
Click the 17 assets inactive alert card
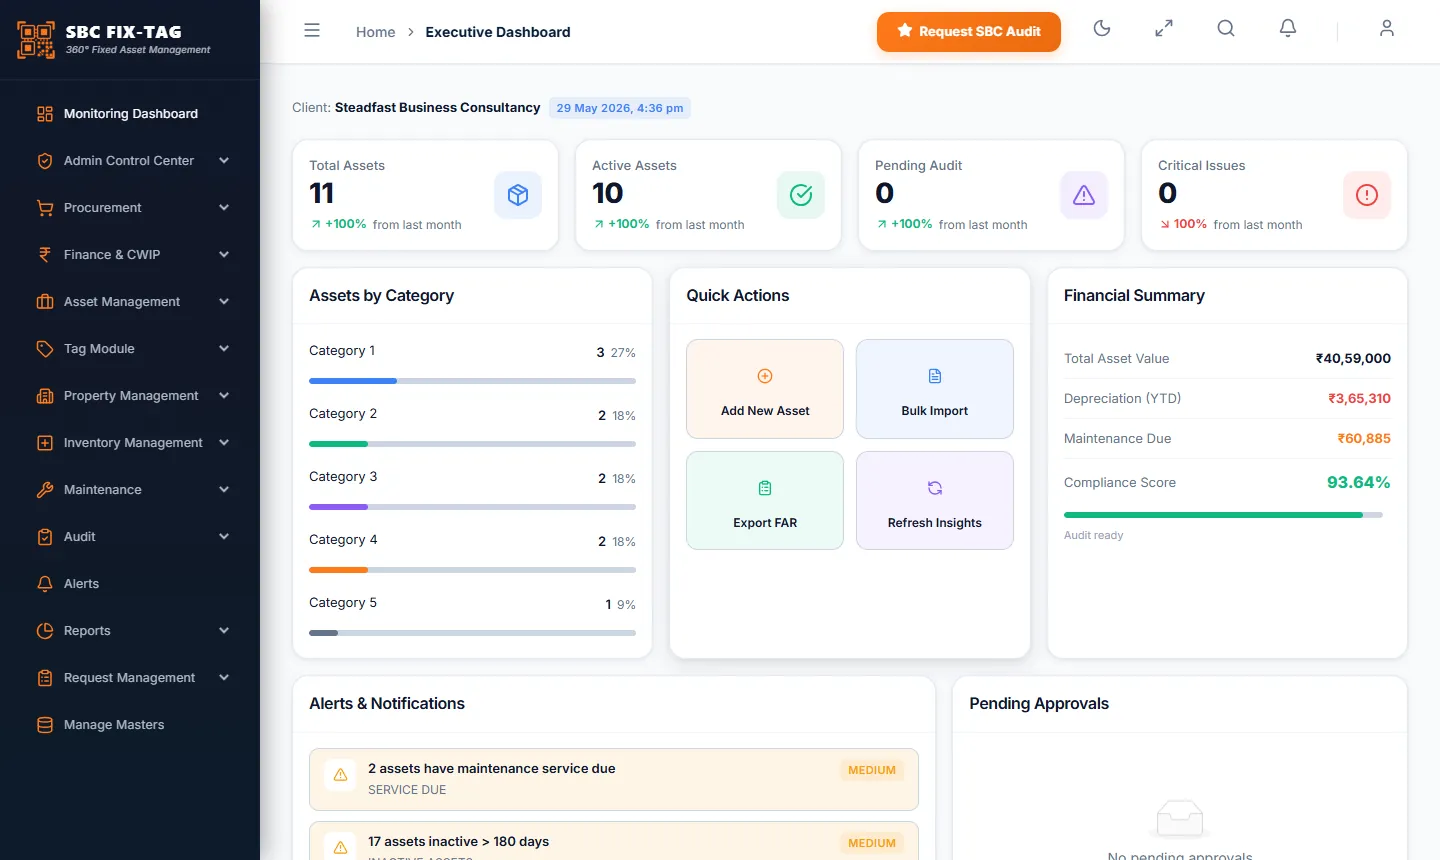point(614,841)
